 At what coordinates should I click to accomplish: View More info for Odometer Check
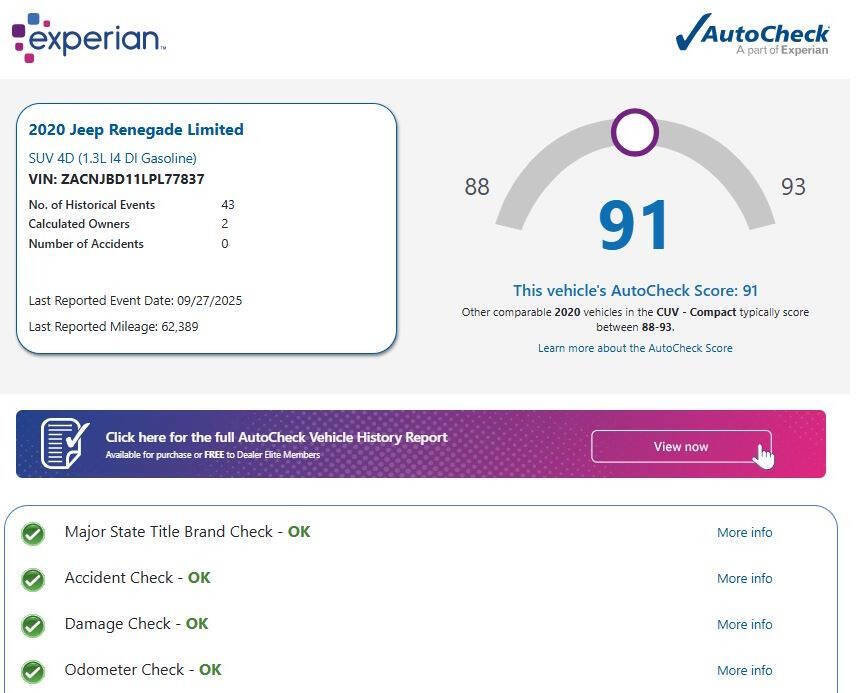744,671
